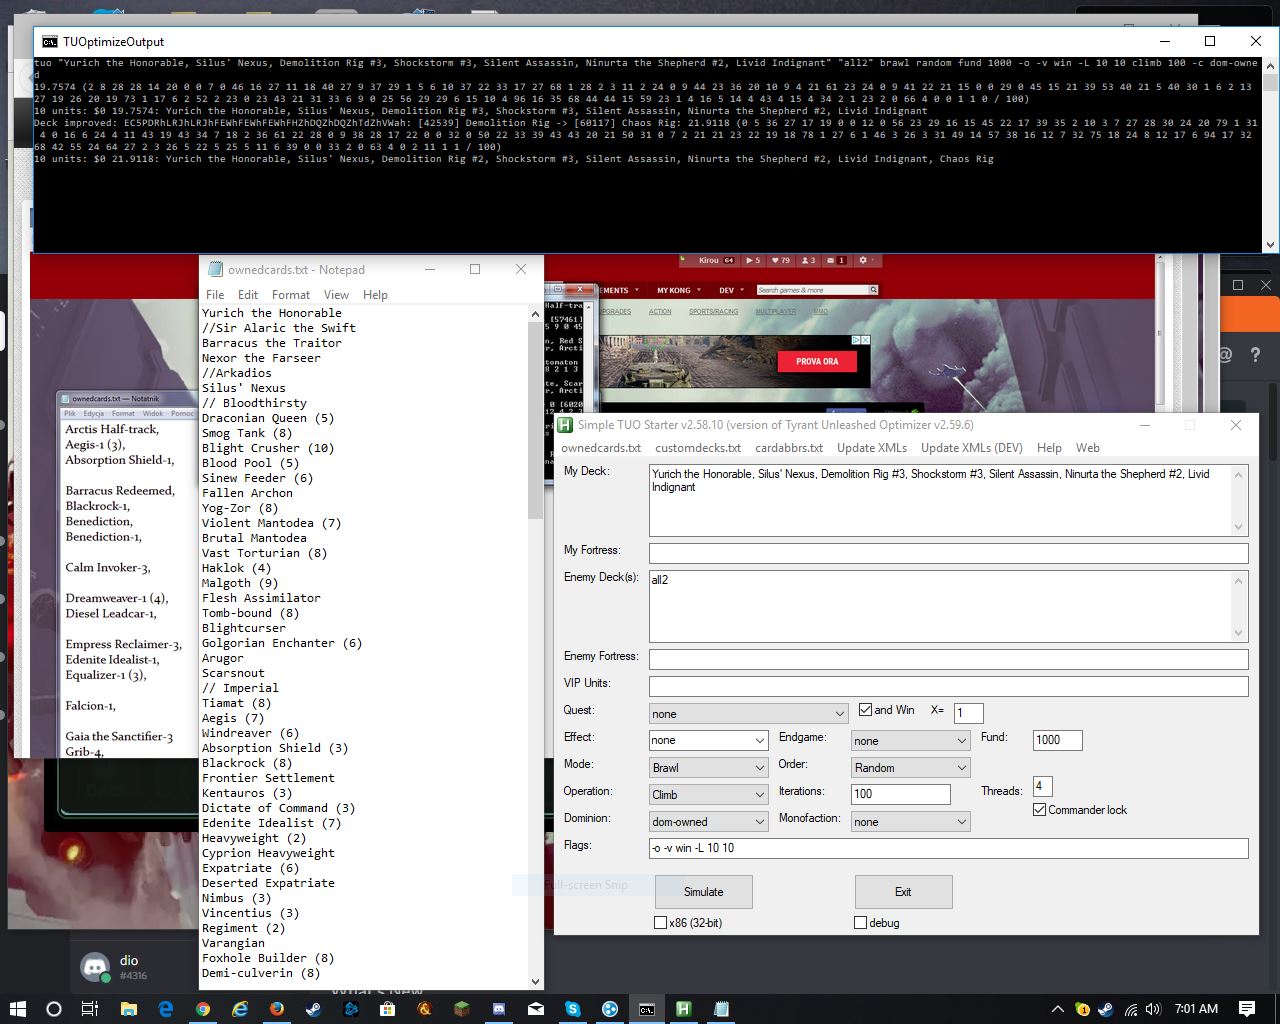Screen dimensions: 1280x1024
Task: Open Action Center notifications icon
Action: click(1247, 1009)
